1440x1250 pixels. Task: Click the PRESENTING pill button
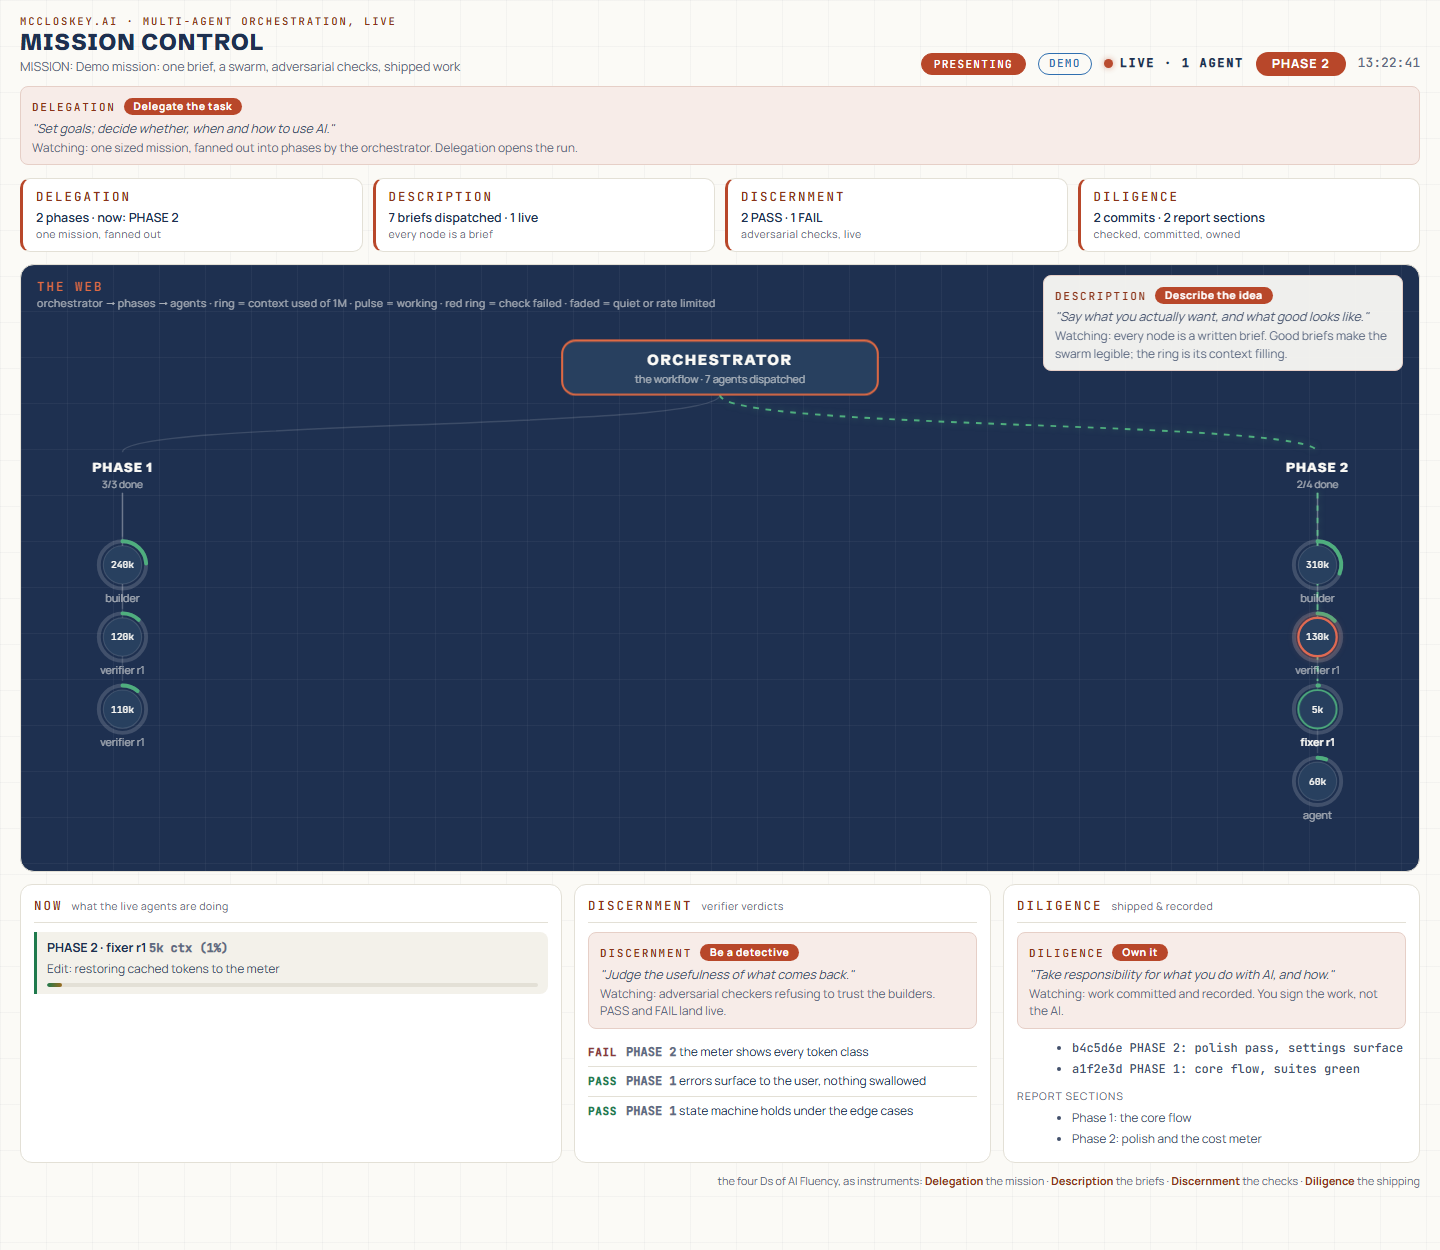point(973,64)
